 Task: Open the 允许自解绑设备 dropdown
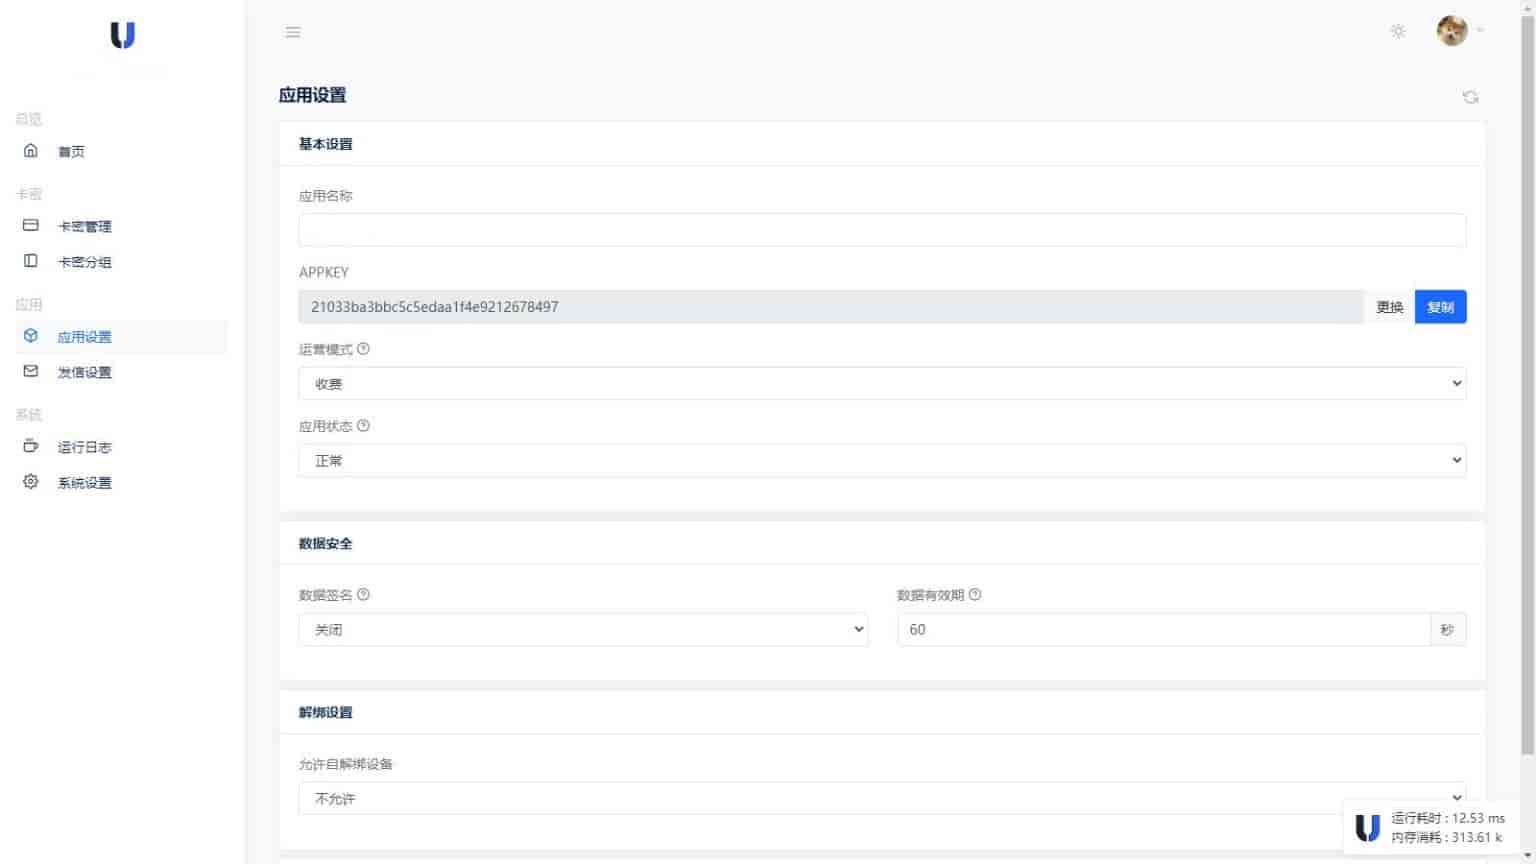882,799
